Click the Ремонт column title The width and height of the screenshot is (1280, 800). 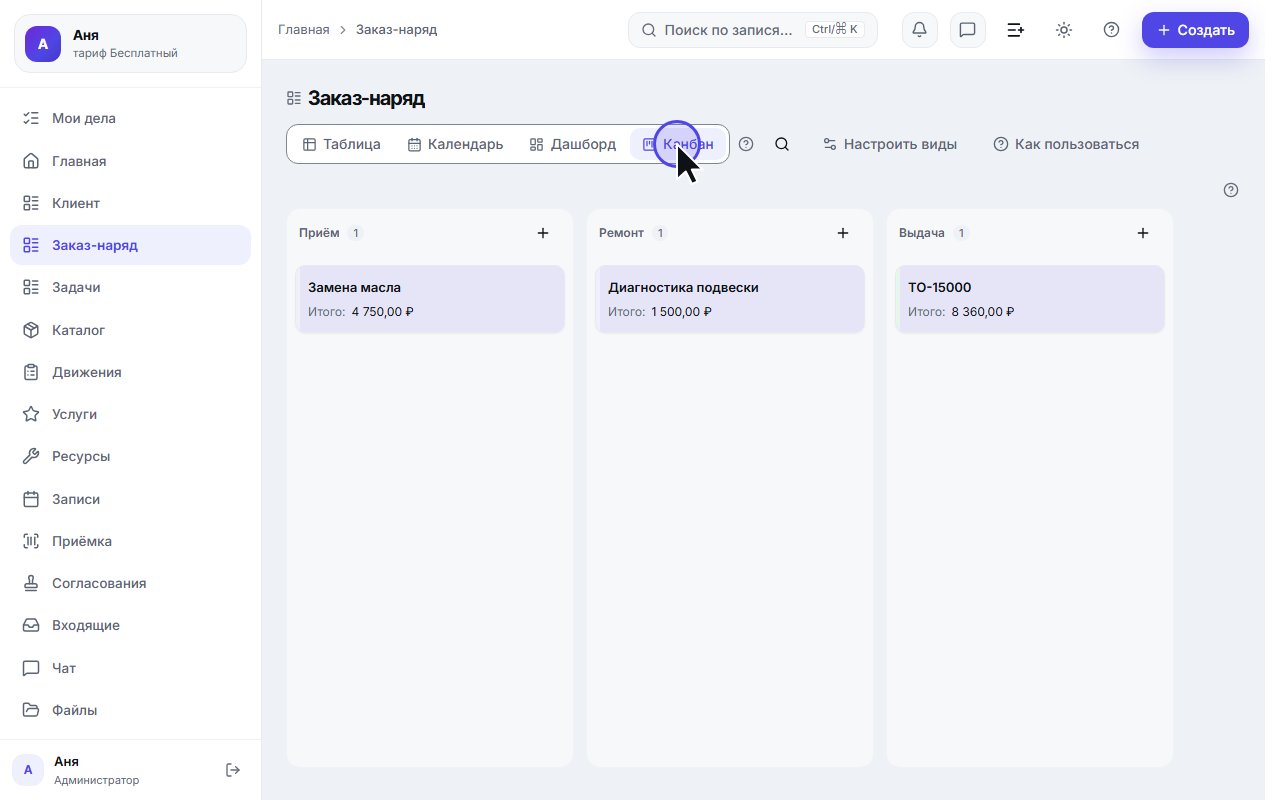621,233
